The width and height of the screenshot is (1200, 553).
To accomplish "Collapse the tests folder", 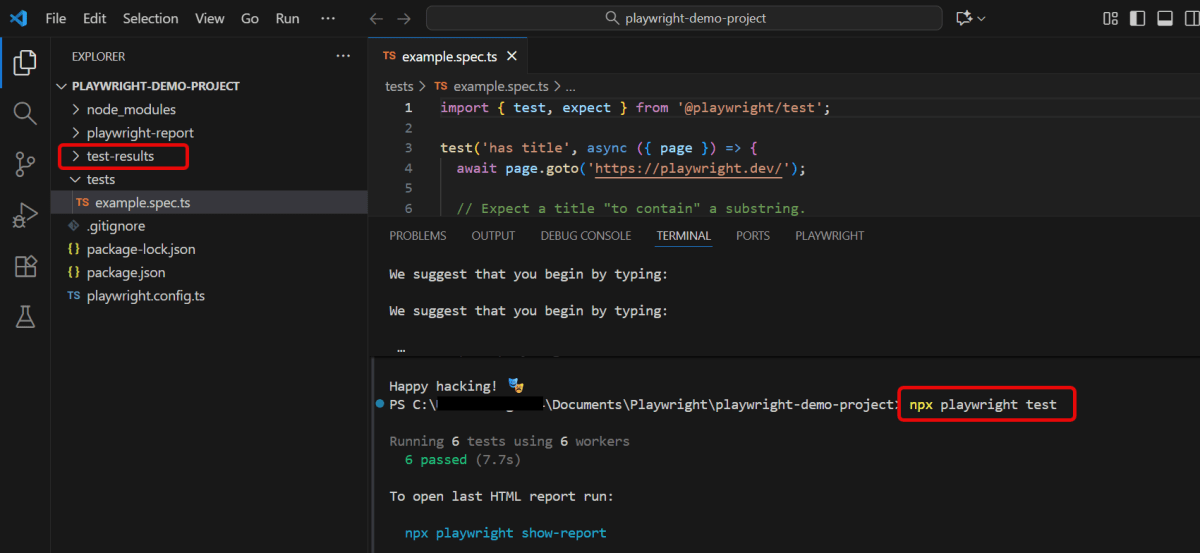I will tap(100, 180).
